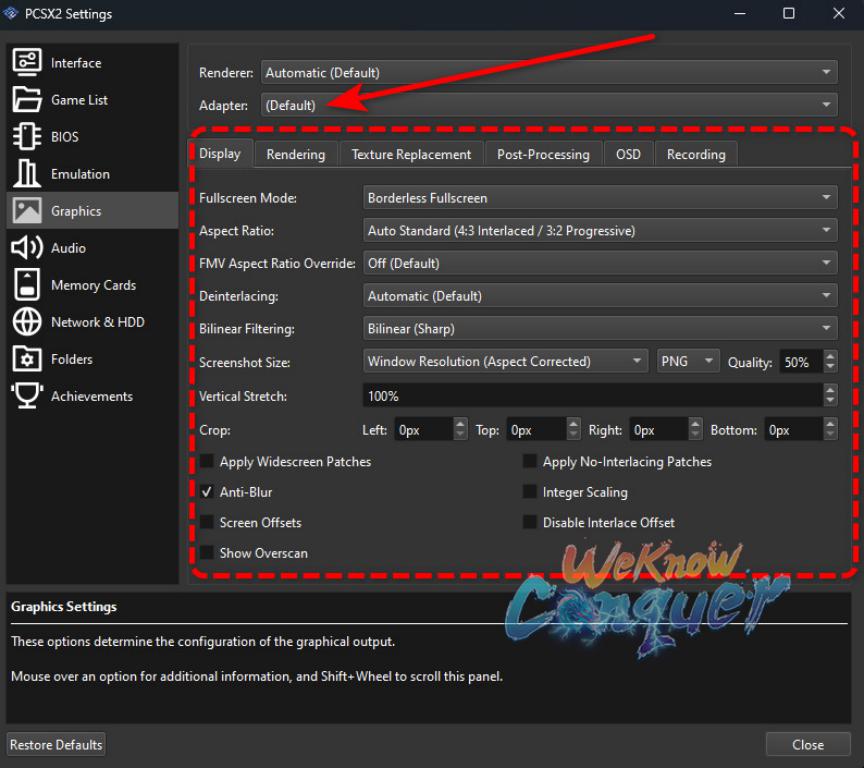
Task: Switch to the Recording tab
Action: click(696, 154)
